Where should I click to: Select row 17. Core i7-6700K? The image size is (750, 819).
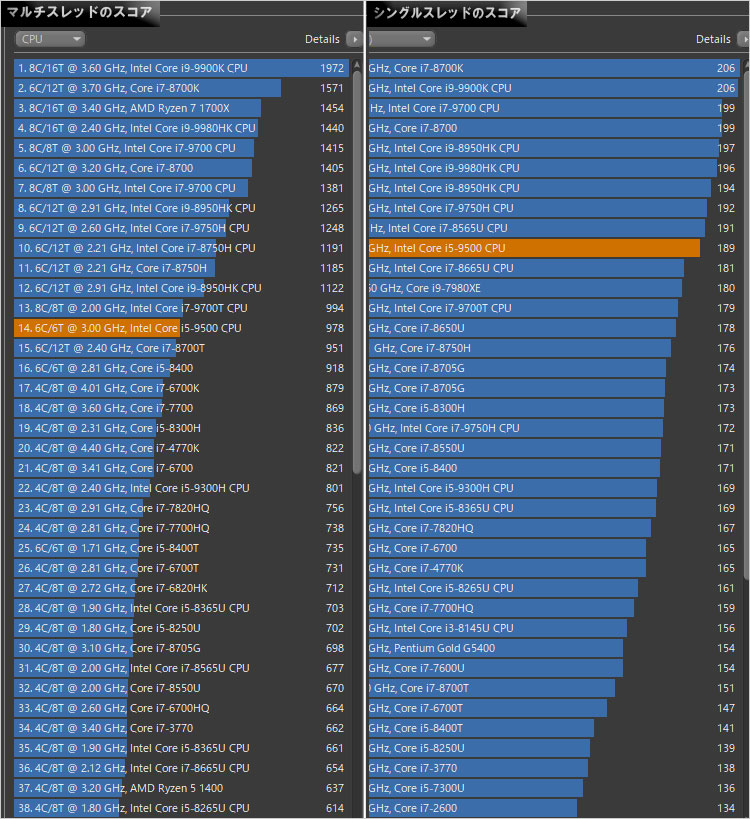[181, 388]
